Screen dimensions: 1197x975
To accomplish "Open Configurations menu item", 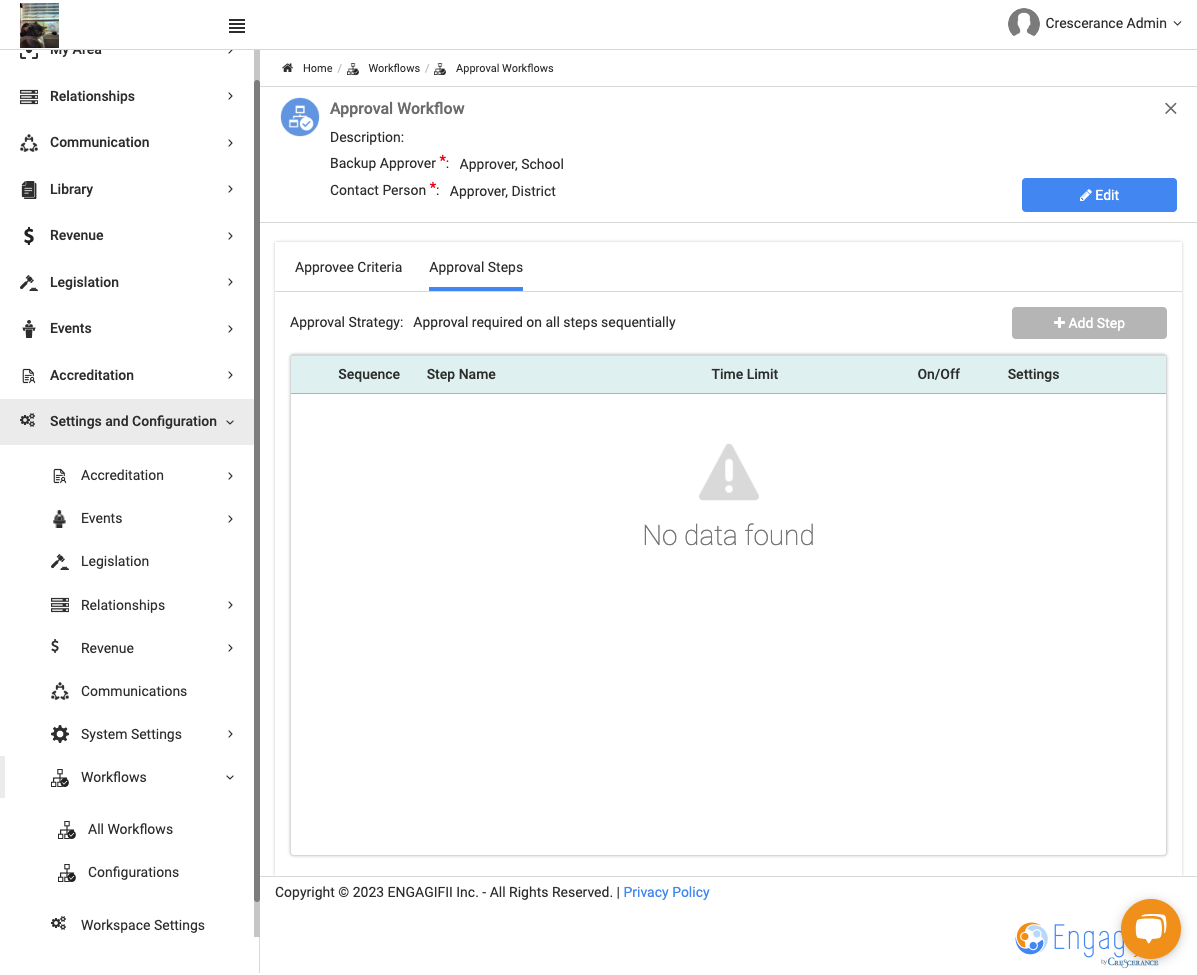I will pyautogui.click(x=133, y=873).
